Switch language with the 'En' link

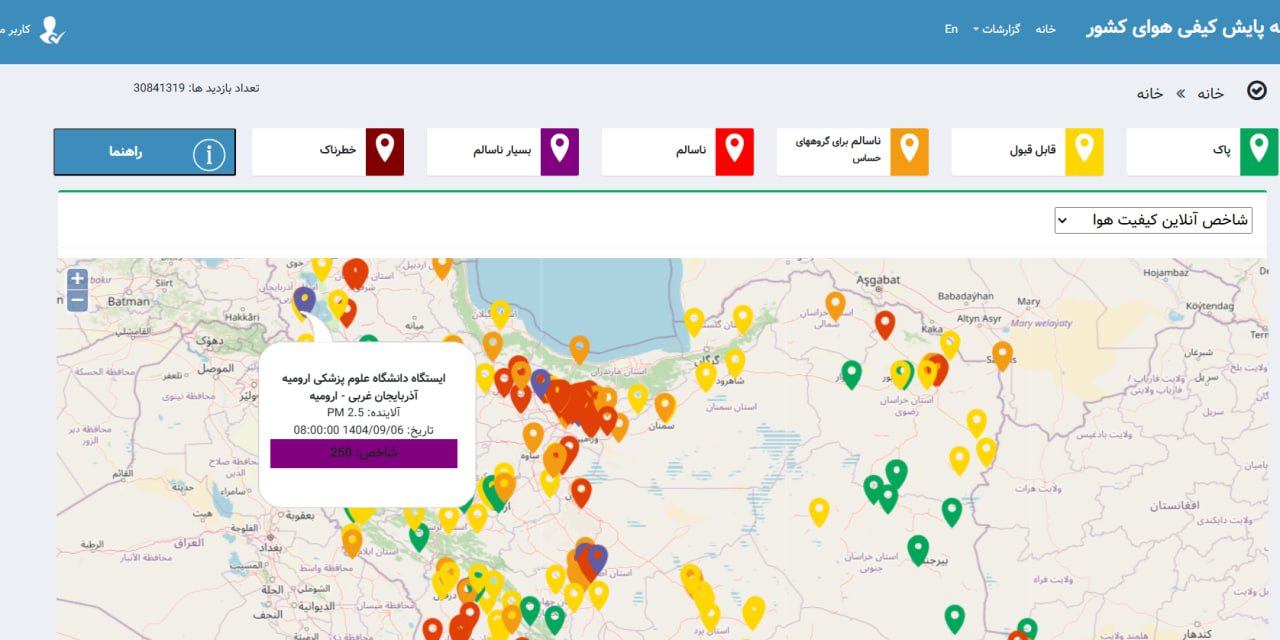(x=951, y=29)
